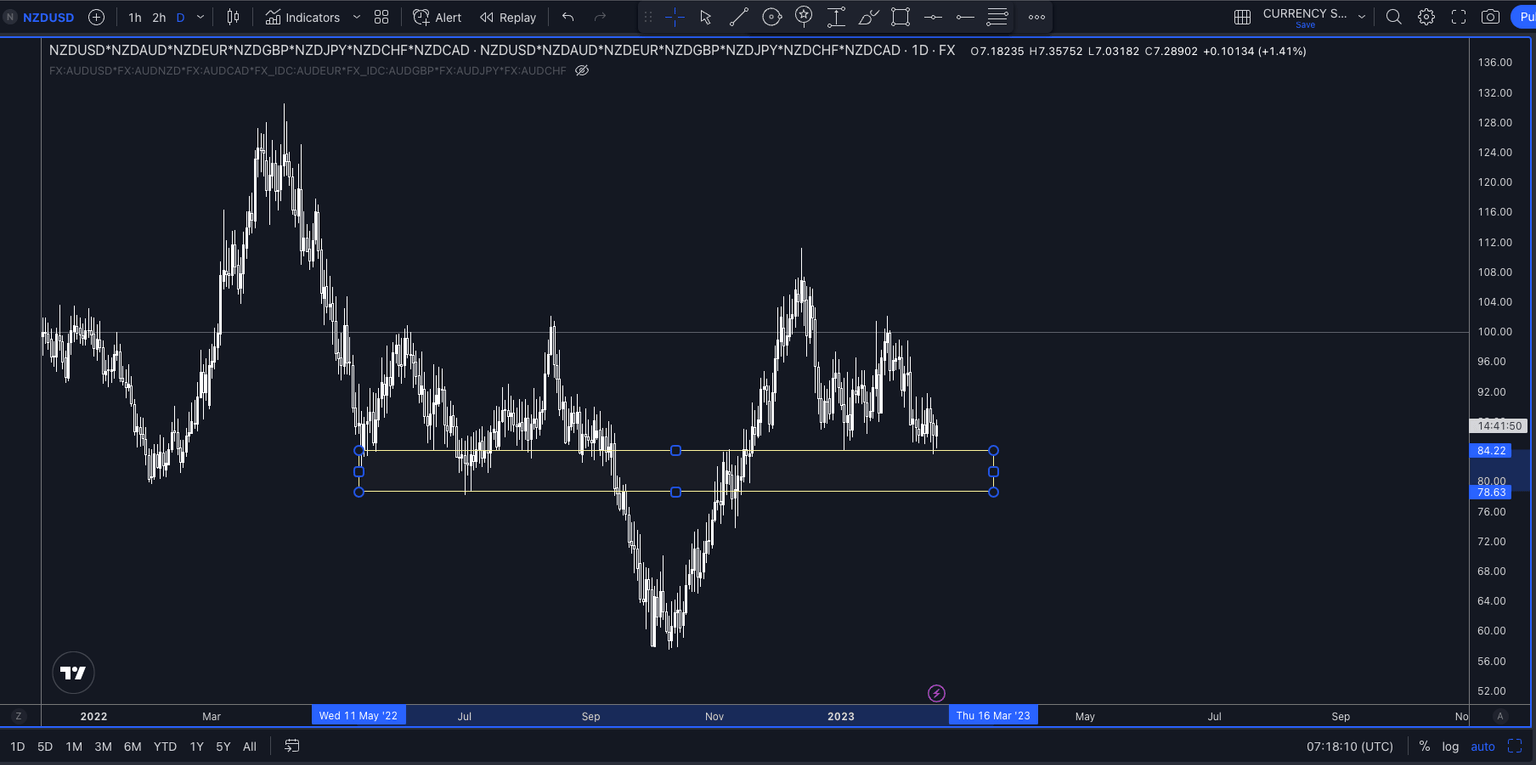Select the Horizontal Line tool
This screenshot has height=765, width=1536.
click(x=932, y=17)
